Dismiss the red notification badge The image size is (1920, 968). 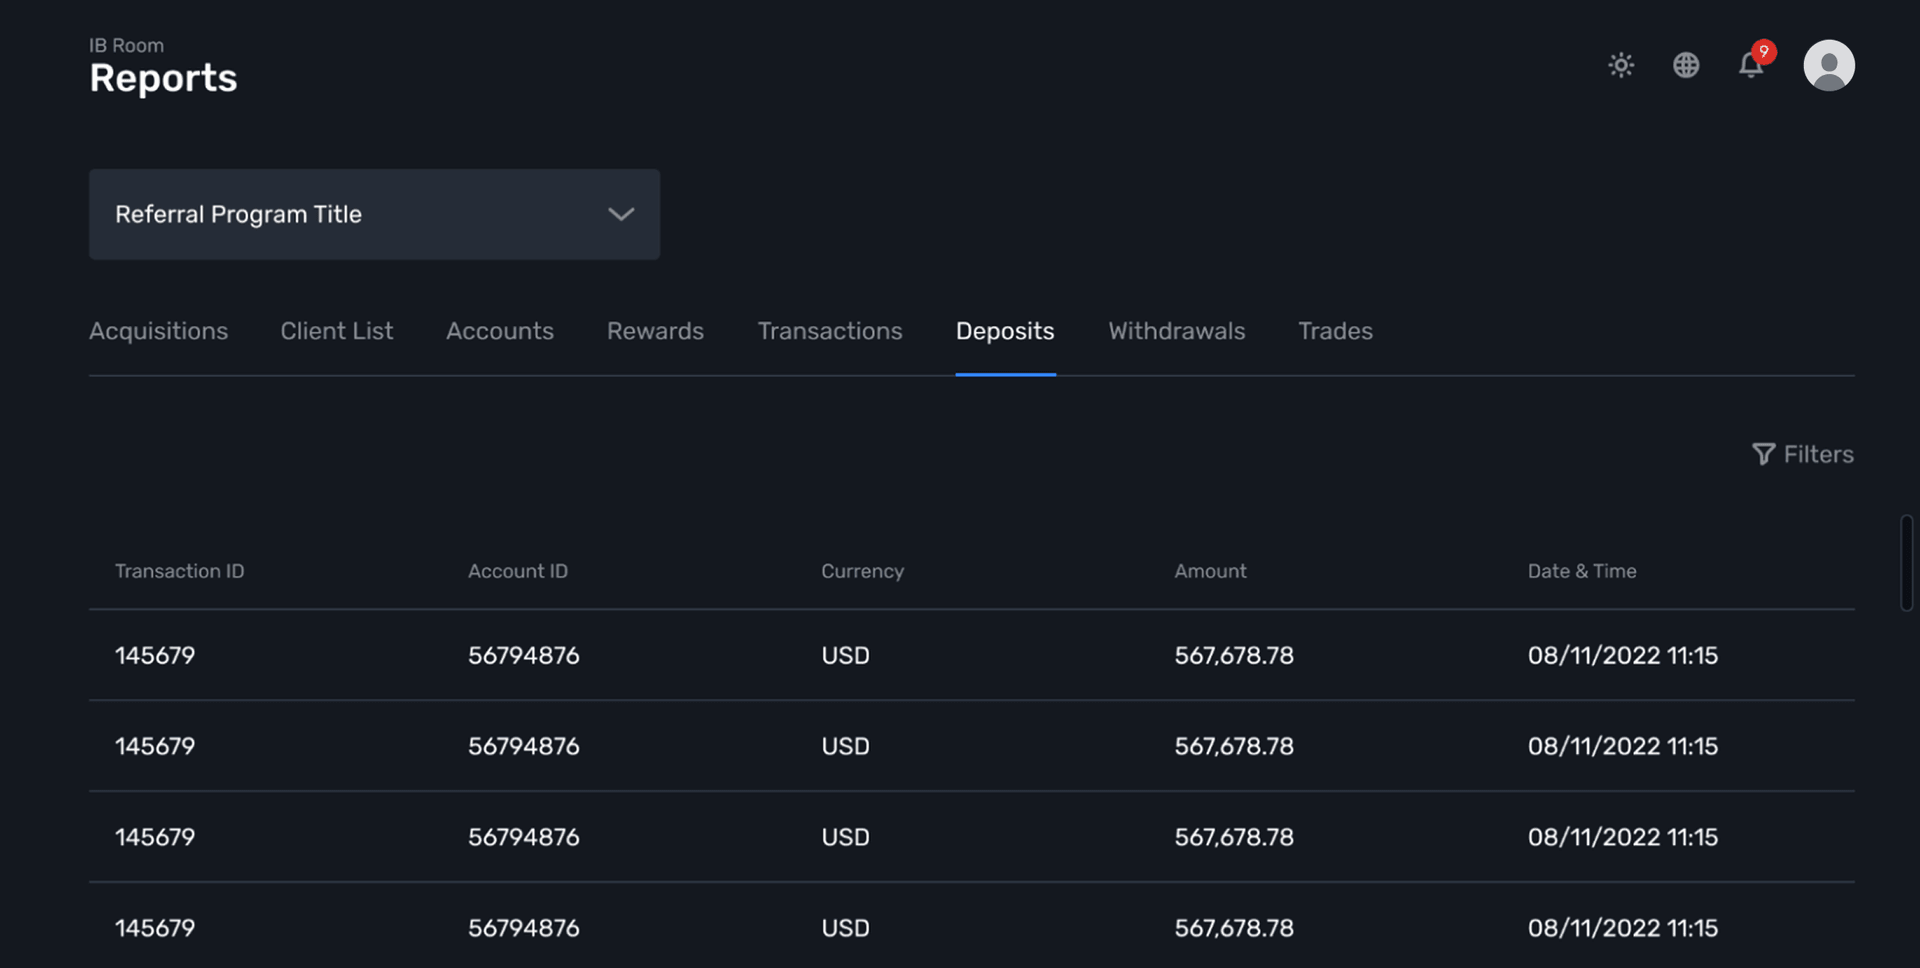[1764, 52]
